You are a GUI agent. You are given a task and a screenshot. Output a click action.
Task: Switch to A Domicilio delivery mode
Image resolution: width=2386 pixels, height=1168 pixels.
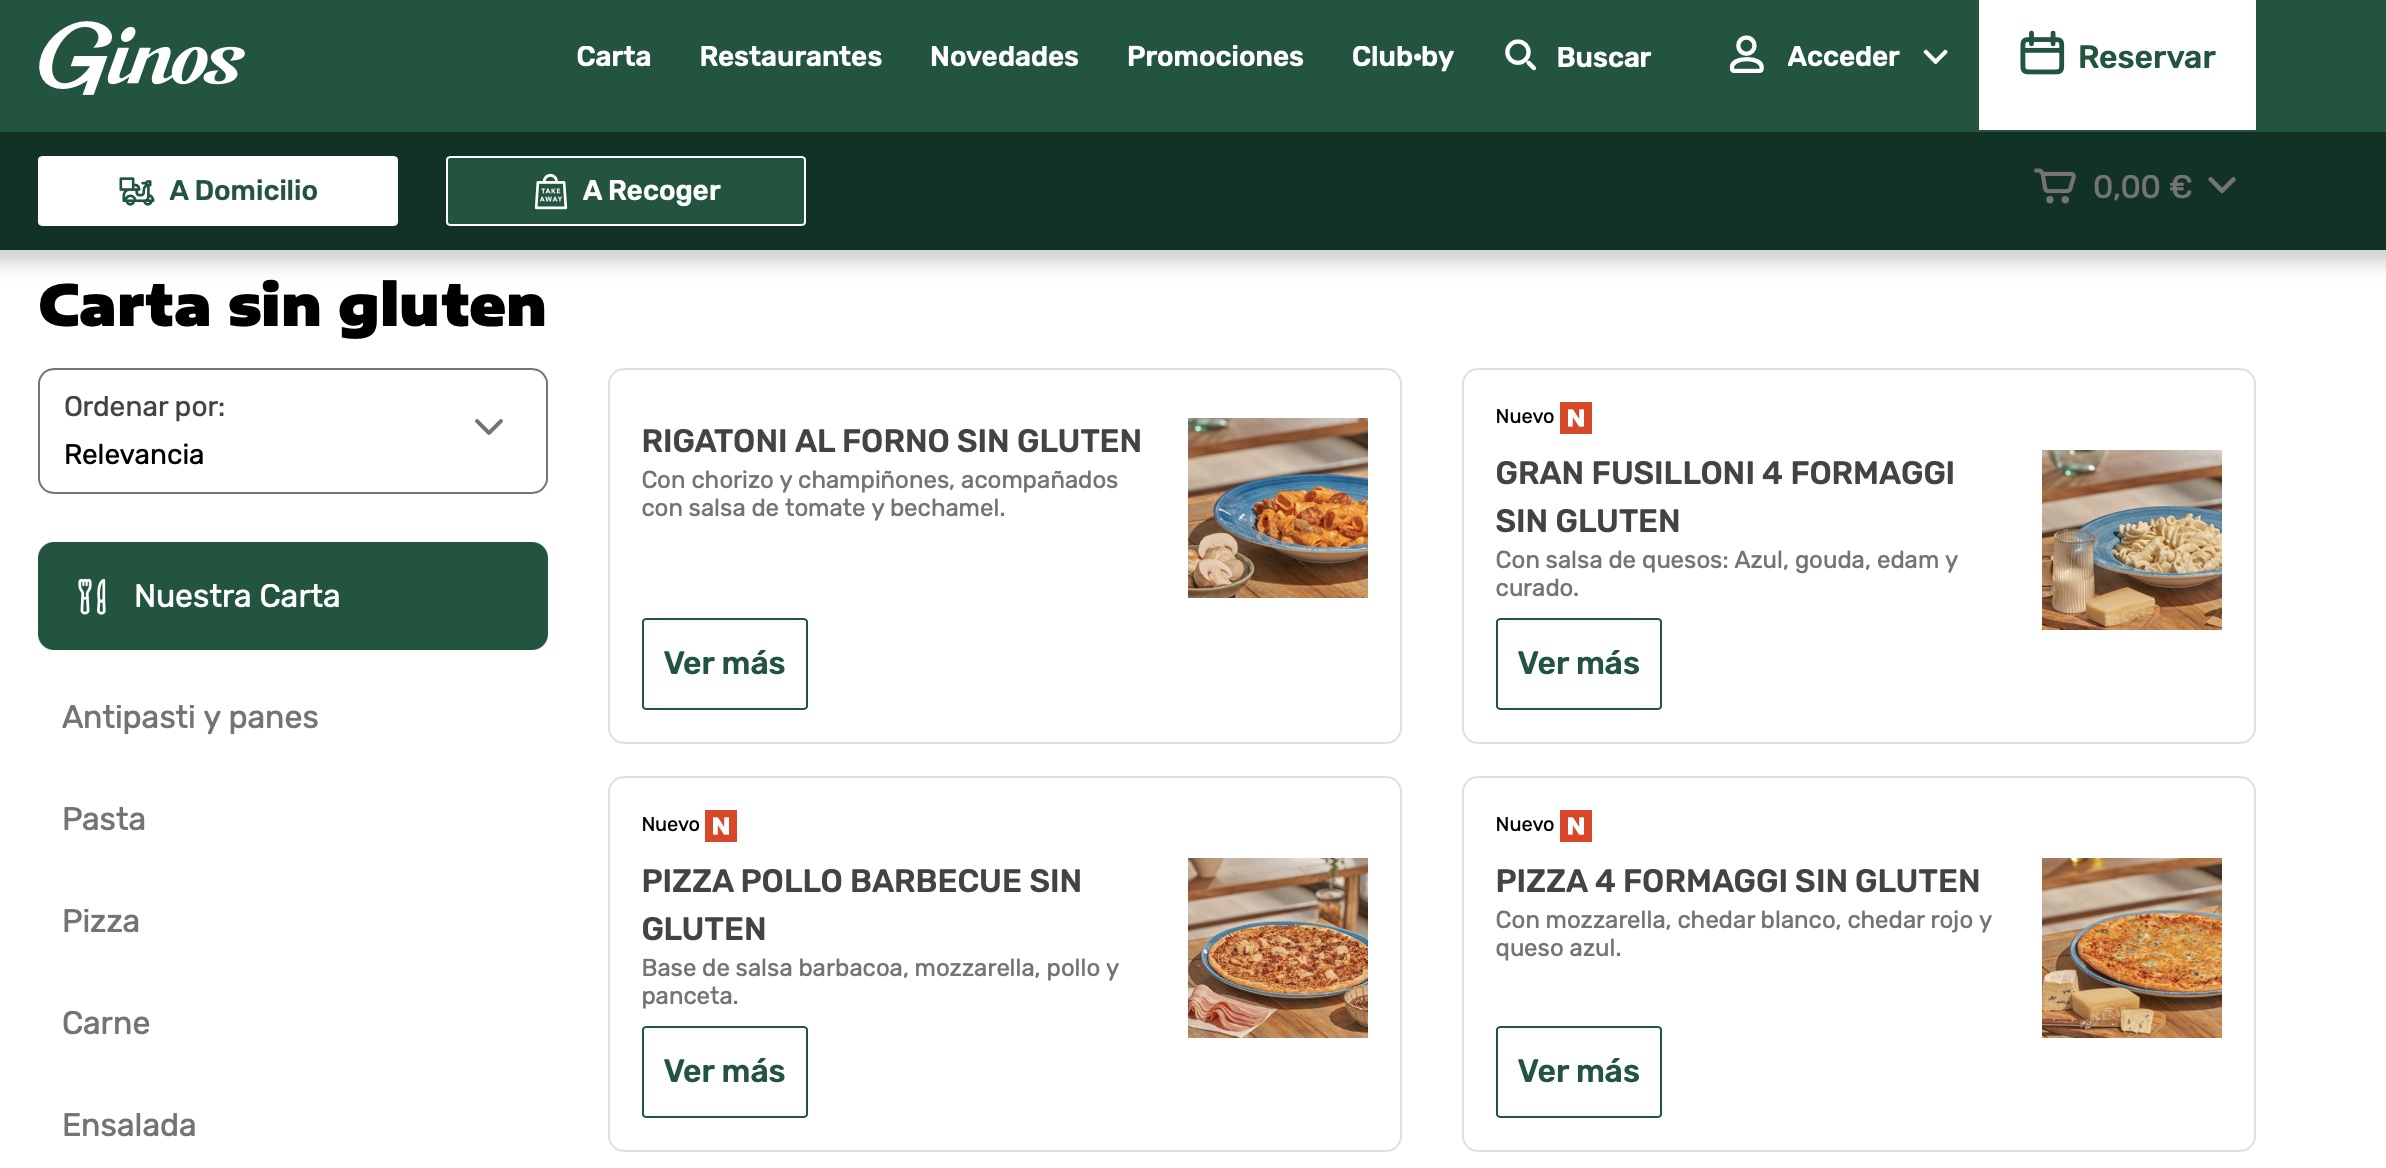(x=218, y=191)
